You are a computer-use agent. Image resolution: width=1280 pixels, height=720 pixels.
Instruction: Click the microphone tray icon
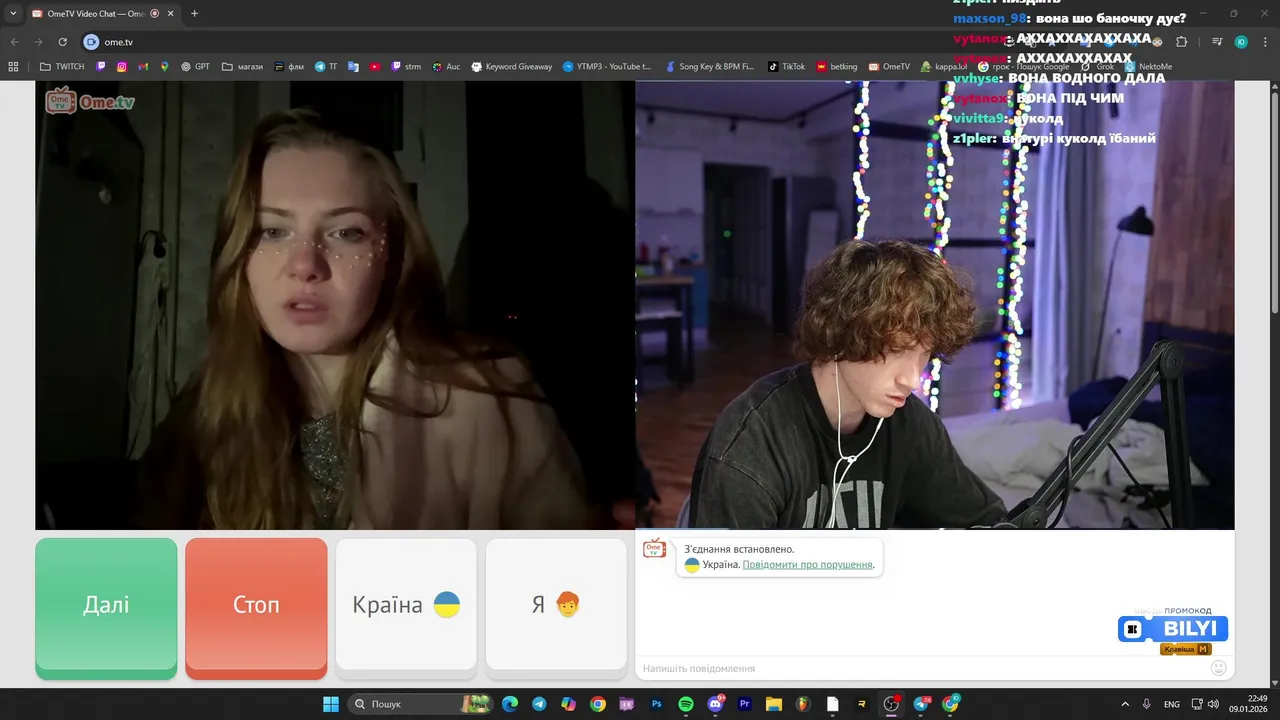coord(1147,704)
